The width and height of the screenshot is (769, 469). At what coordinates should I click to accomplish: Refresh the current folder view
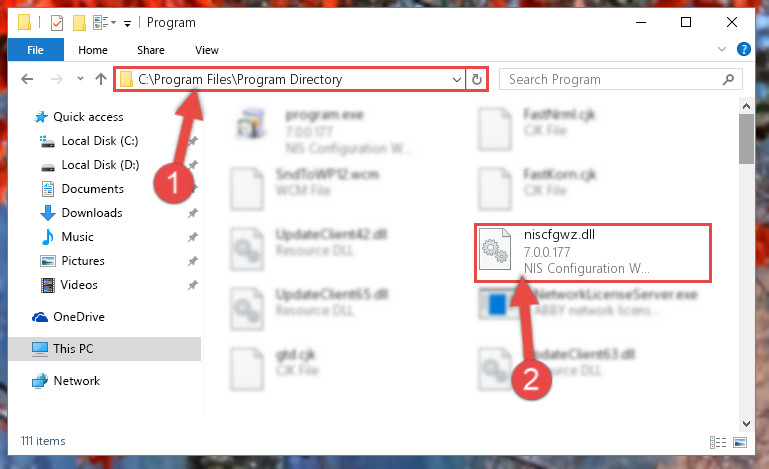click(x=477, y=79)
